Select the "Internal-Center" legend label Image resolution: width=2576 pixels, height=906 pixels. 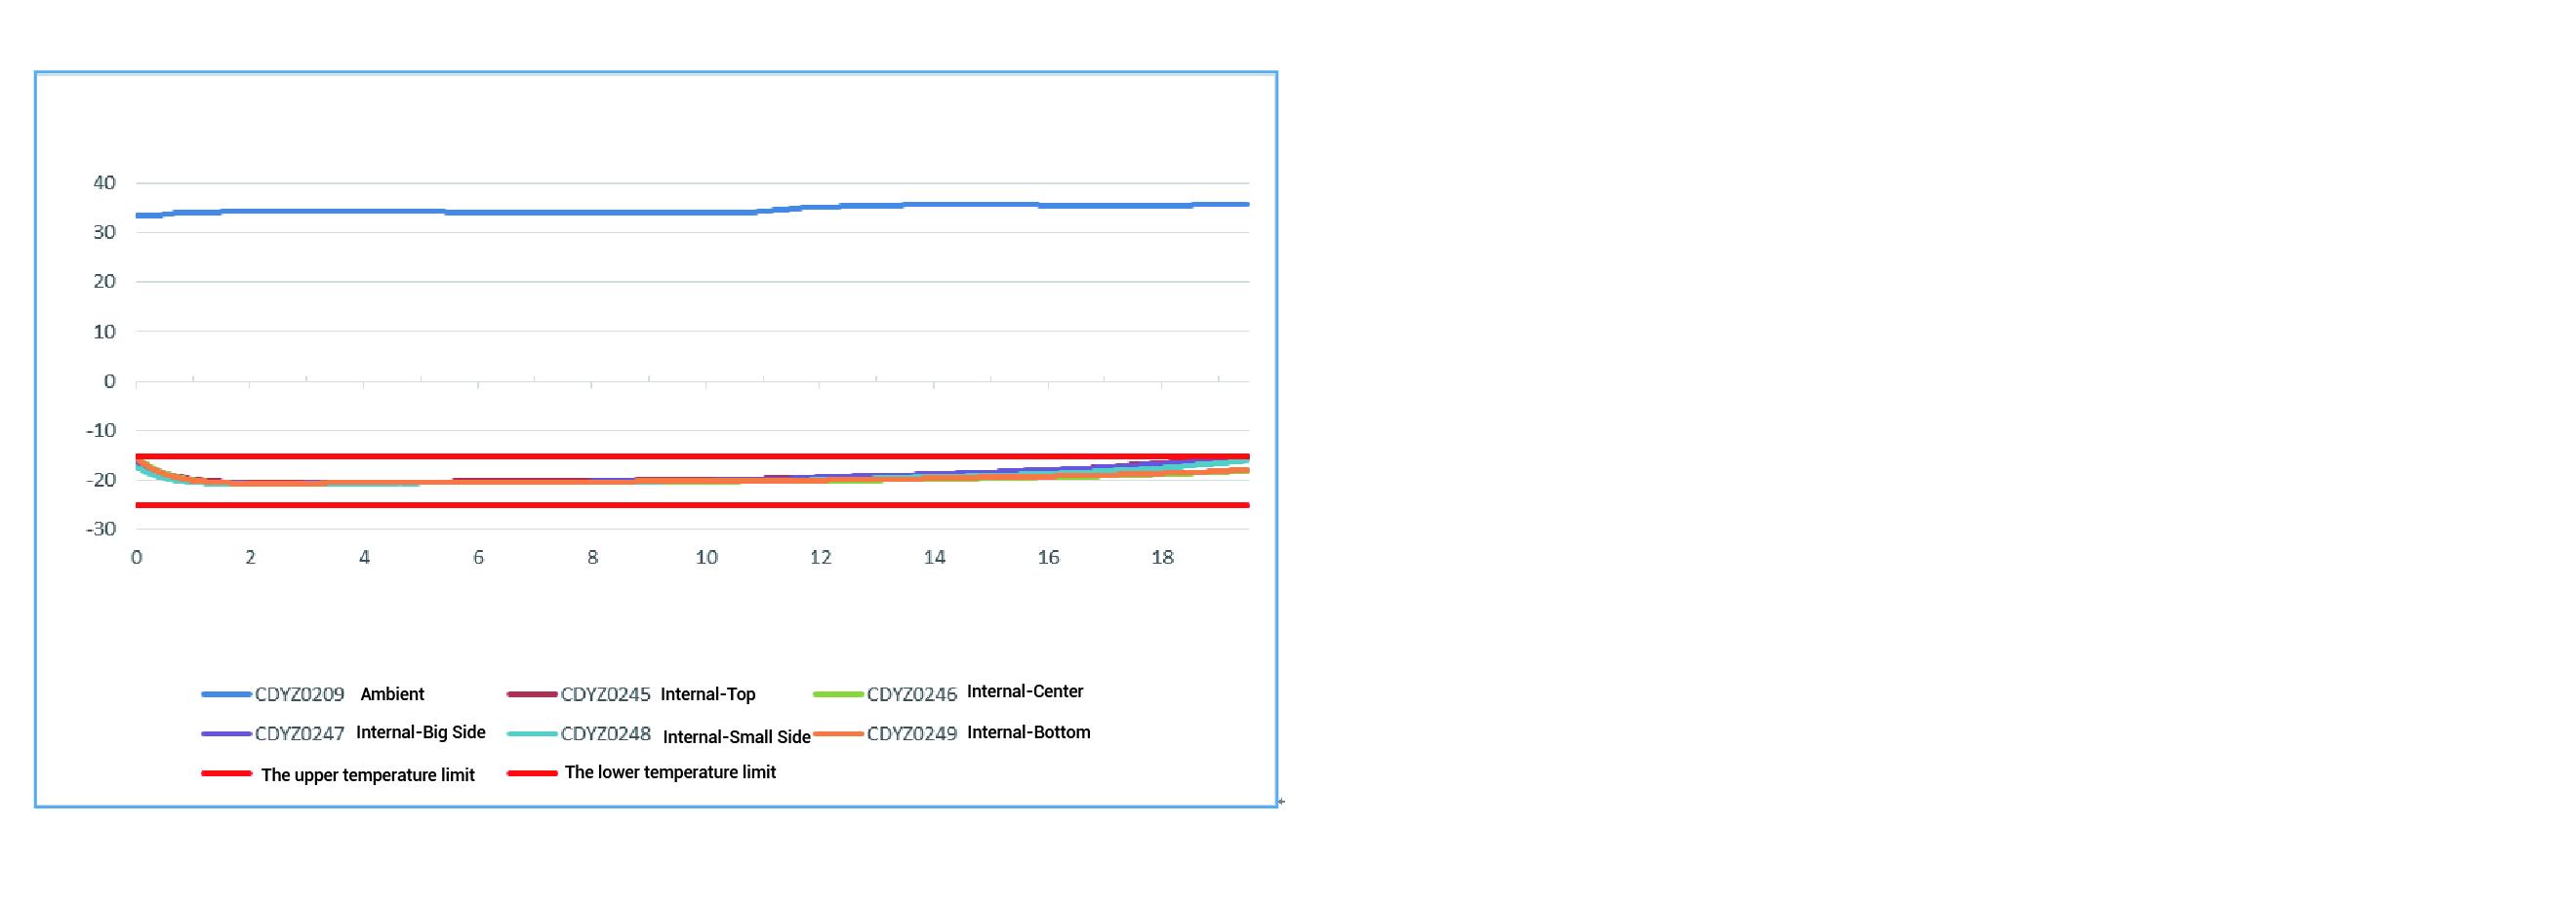coord(1024,691)
